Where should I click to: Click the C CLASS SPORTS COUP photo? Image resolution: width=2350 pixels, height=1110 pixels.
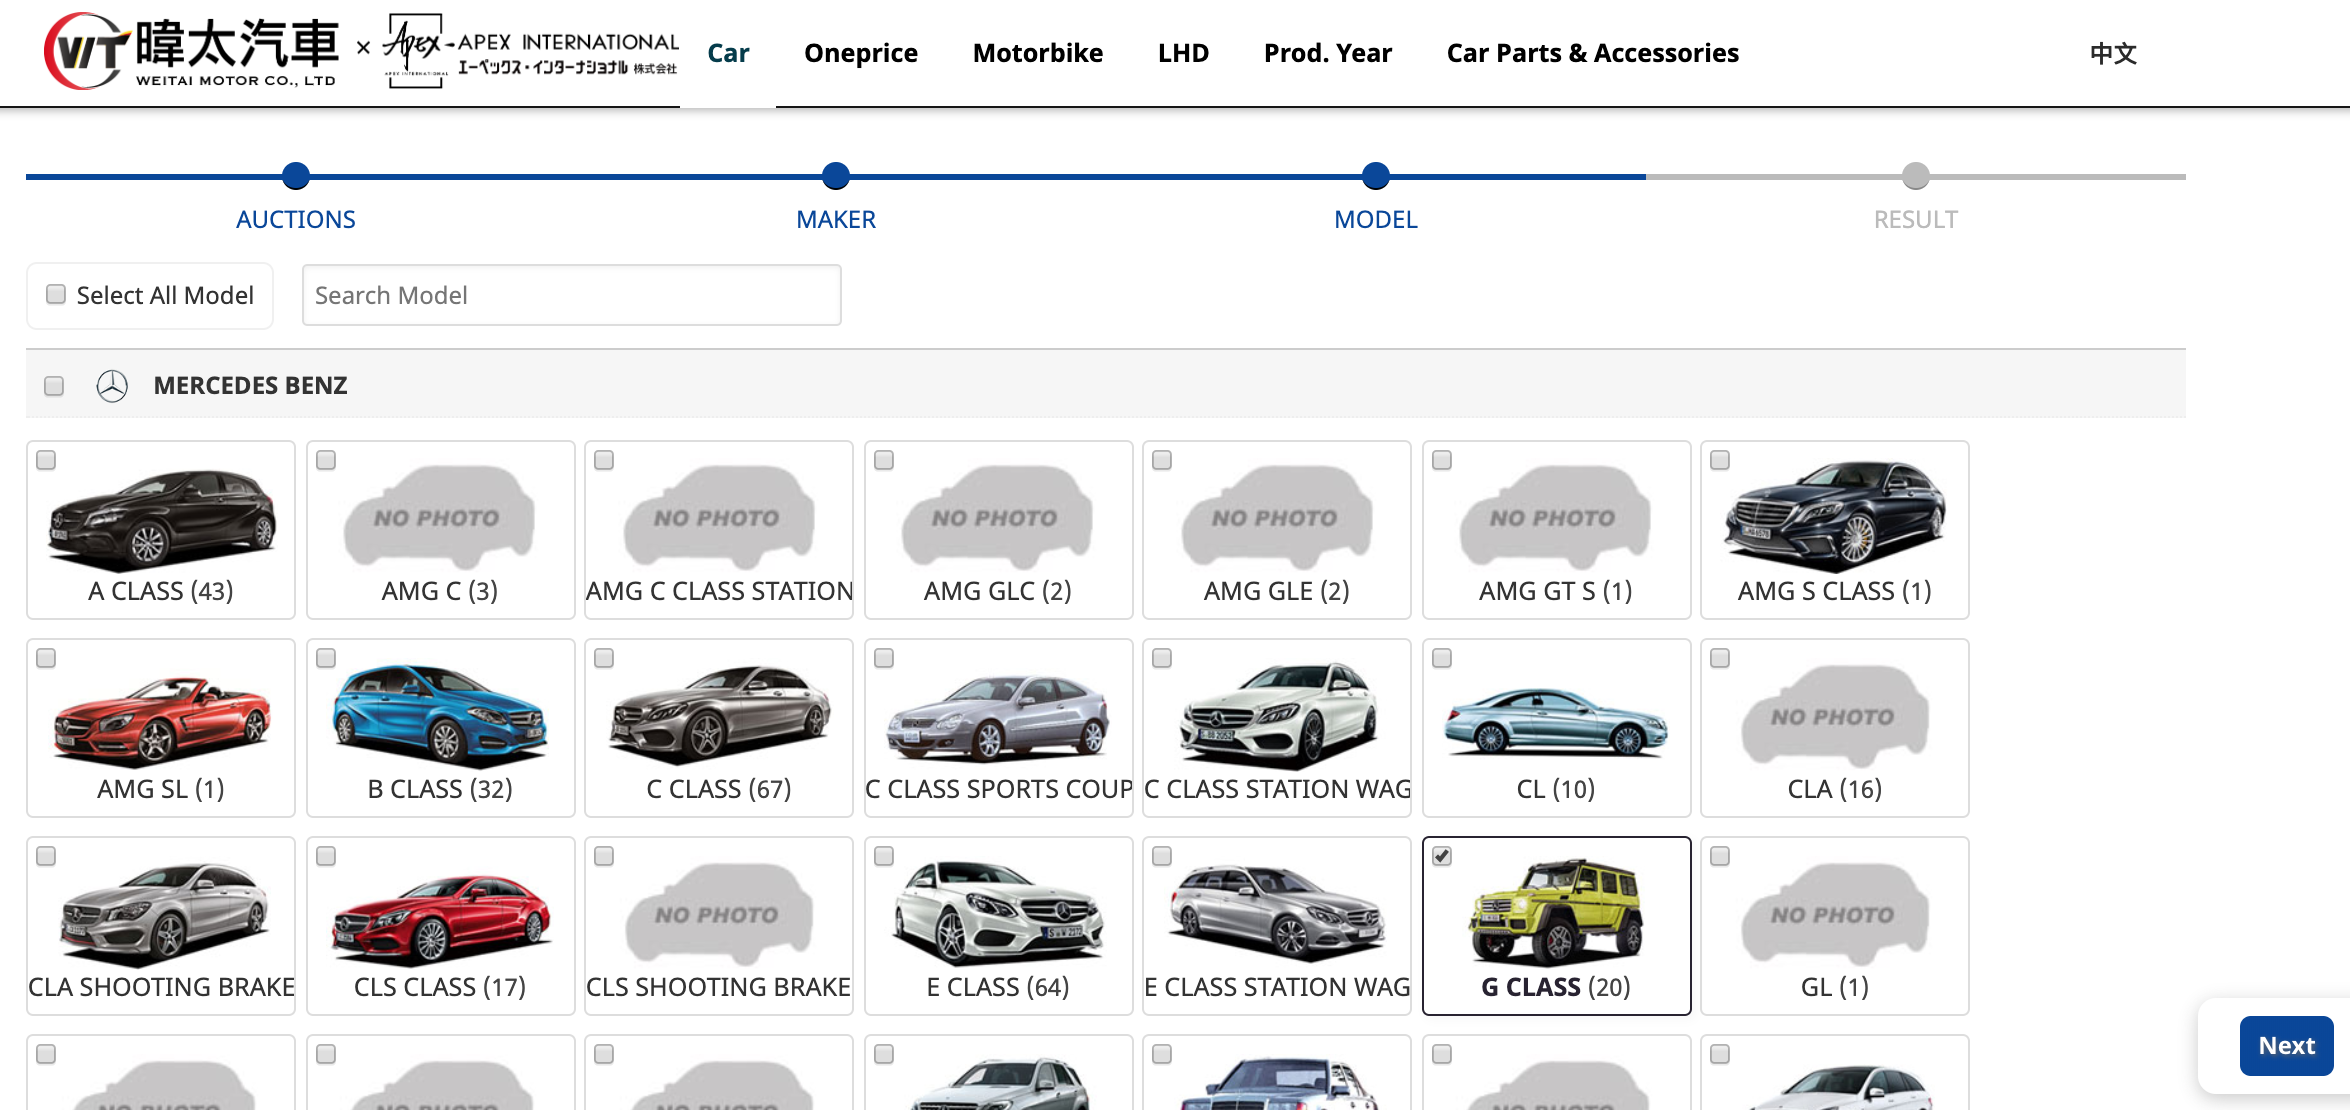click(997, 718)
